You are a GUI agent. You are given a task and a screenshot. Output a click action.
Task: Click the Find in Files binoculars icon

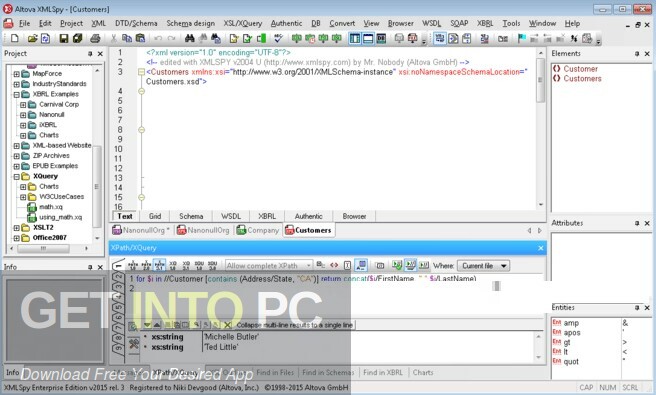point(216,38)
